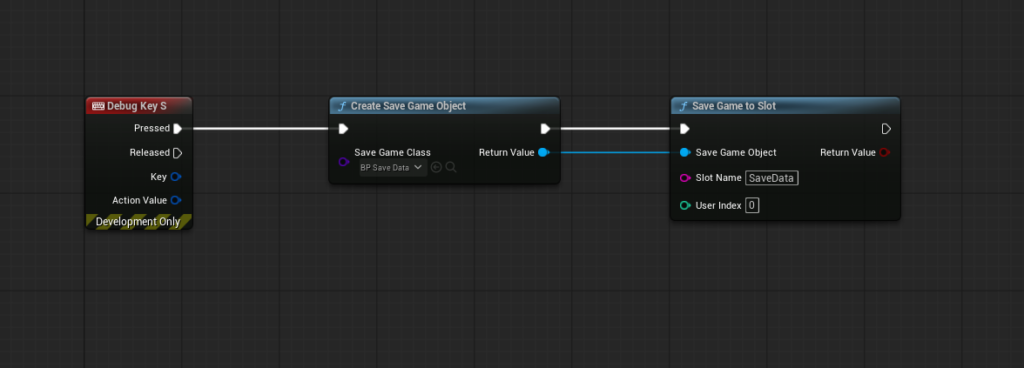Click the Action Value output pin
The image size is (1024, 368).
coord(176,200)
